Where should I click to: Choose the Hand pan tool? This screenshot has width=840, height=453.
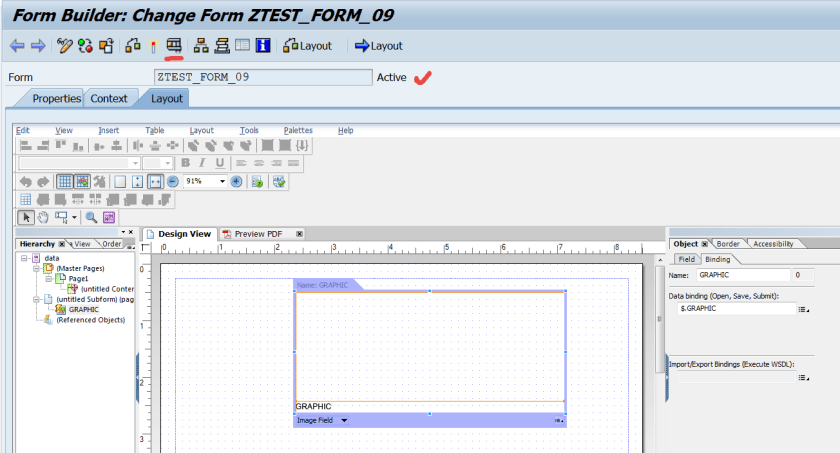point(43,217)
